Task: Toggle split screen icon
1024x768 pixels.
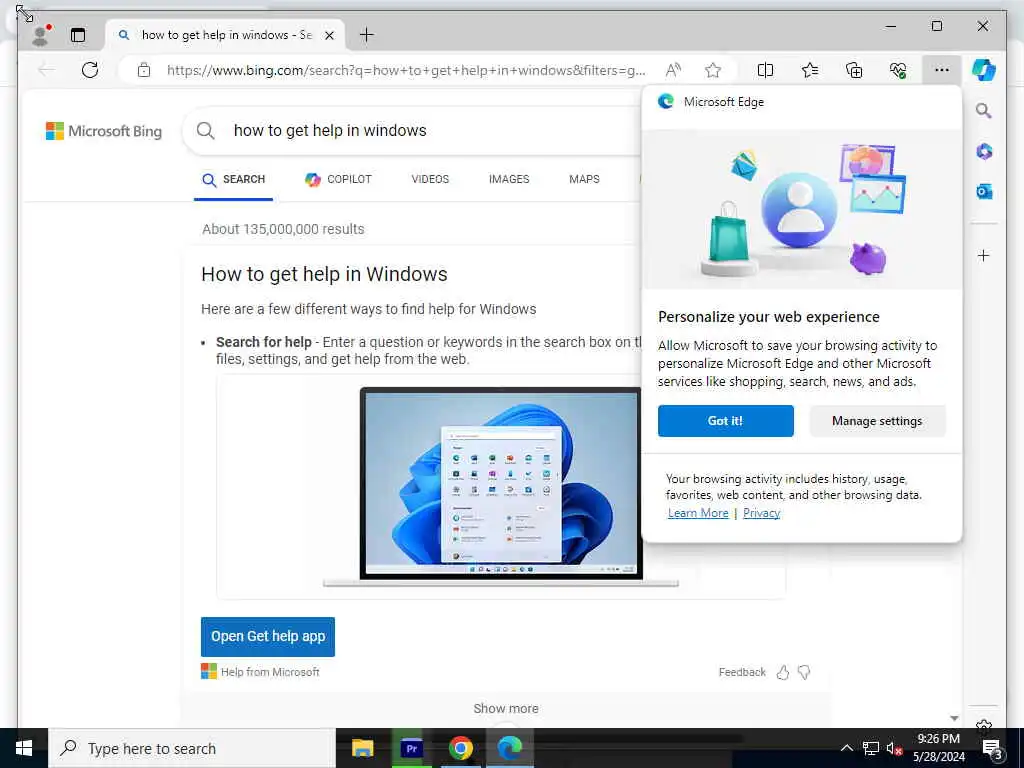Action: (x=765, y=70)
